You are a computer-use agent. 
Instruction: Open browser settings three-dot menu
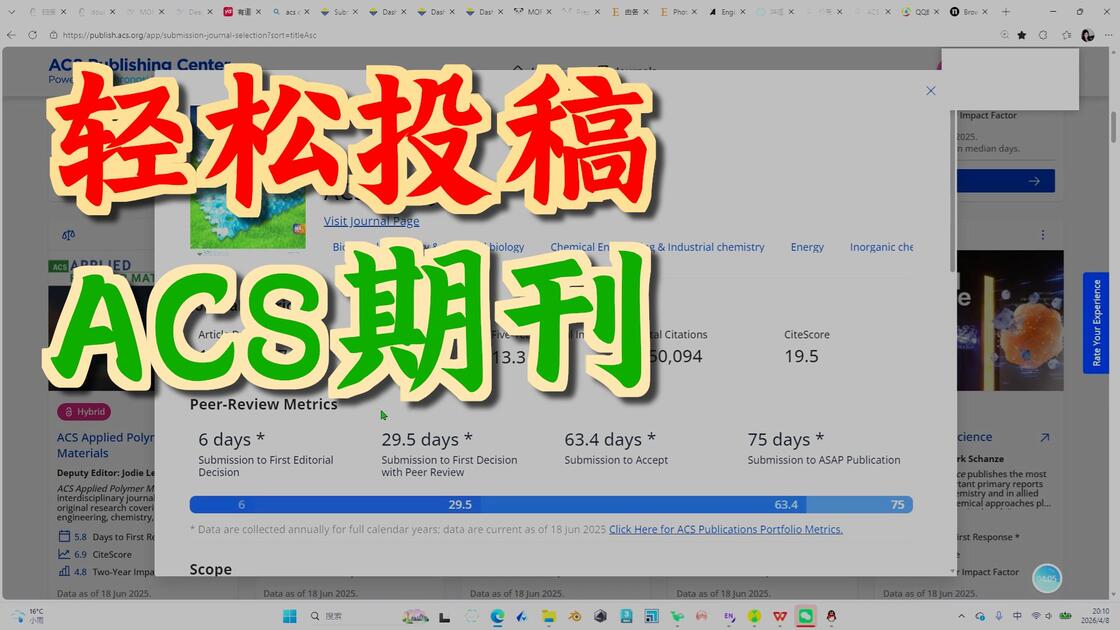1109,35
